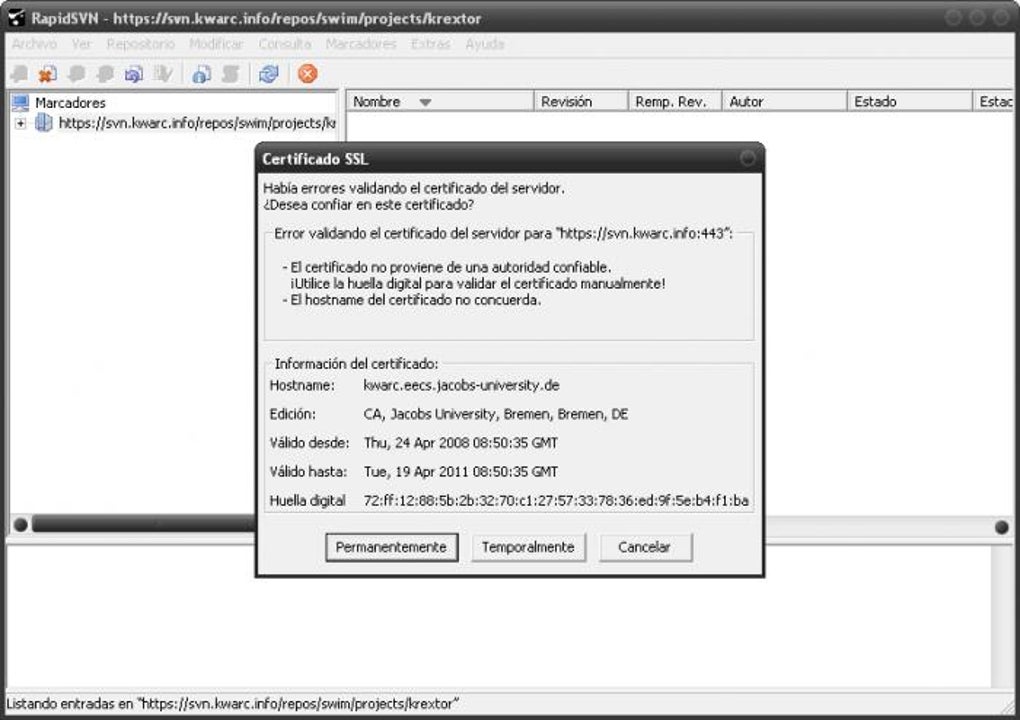Click the 'no proviene de una autoridad confiable' line

click(447, 267)
